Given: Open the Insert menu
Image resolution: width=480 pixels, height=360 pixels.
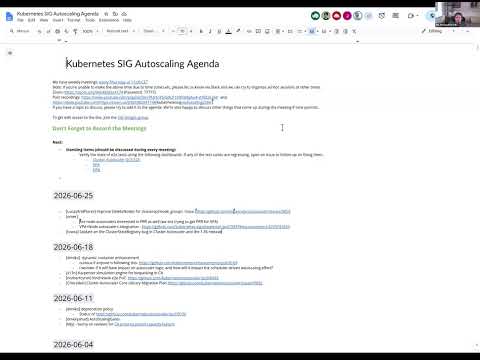Looking at the screenshot, I should [x=58, y=20].
